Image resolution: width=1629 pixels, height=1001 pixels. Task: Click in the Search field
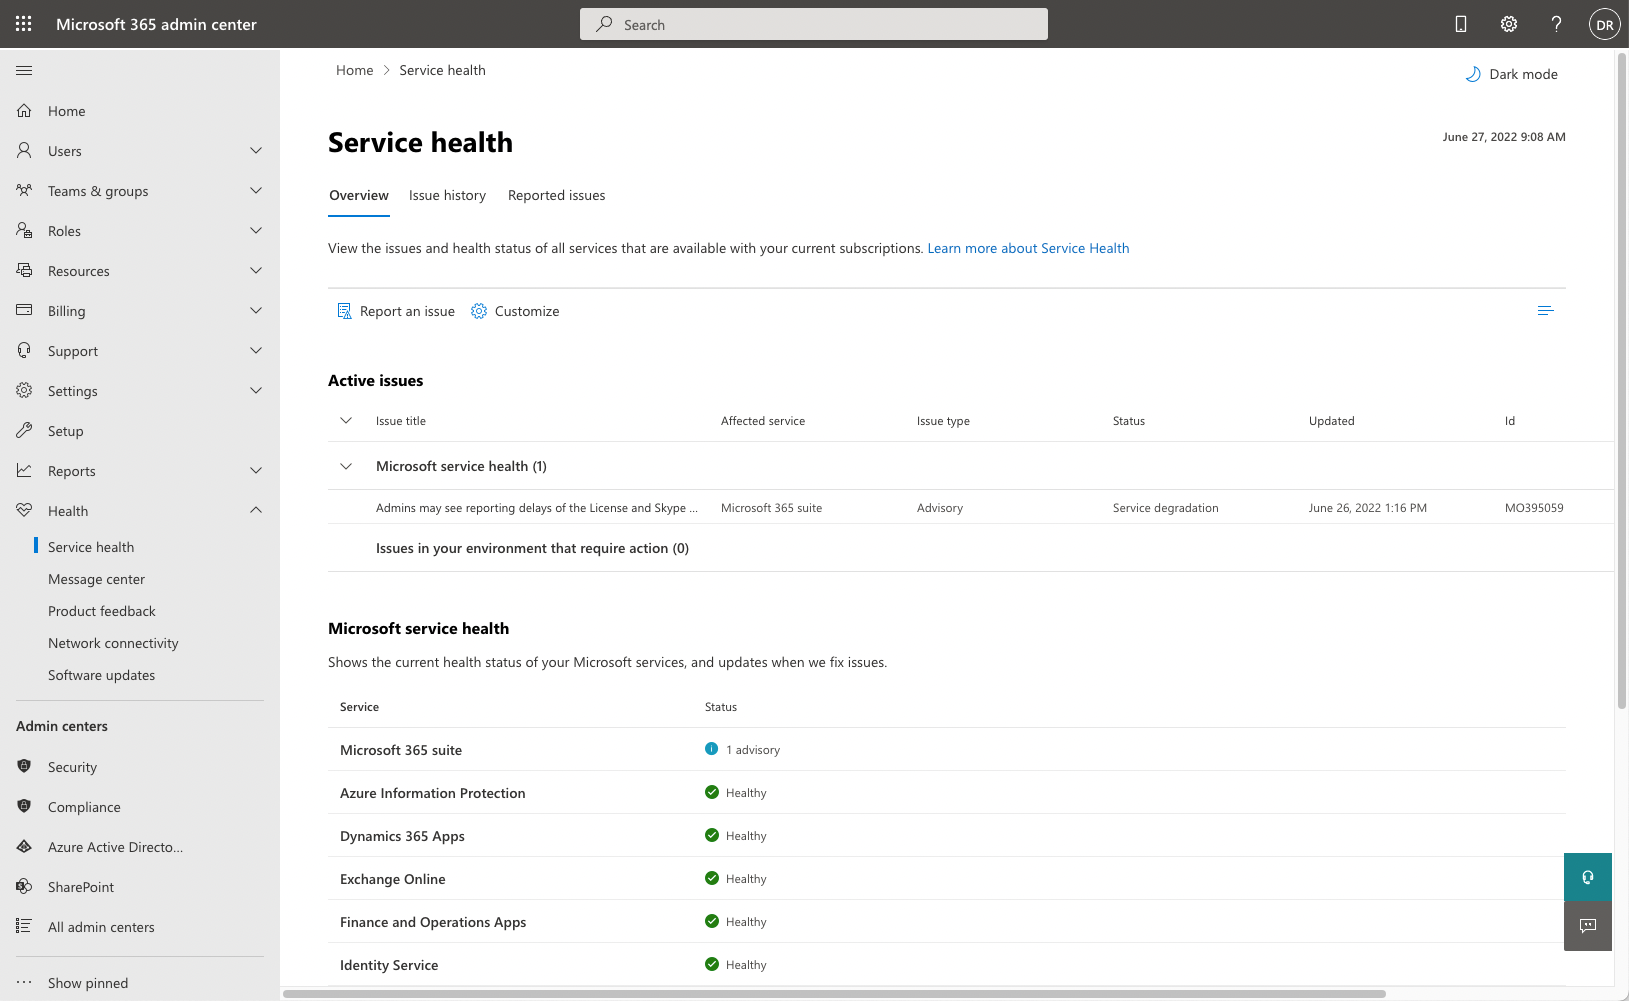pos(814,24)
